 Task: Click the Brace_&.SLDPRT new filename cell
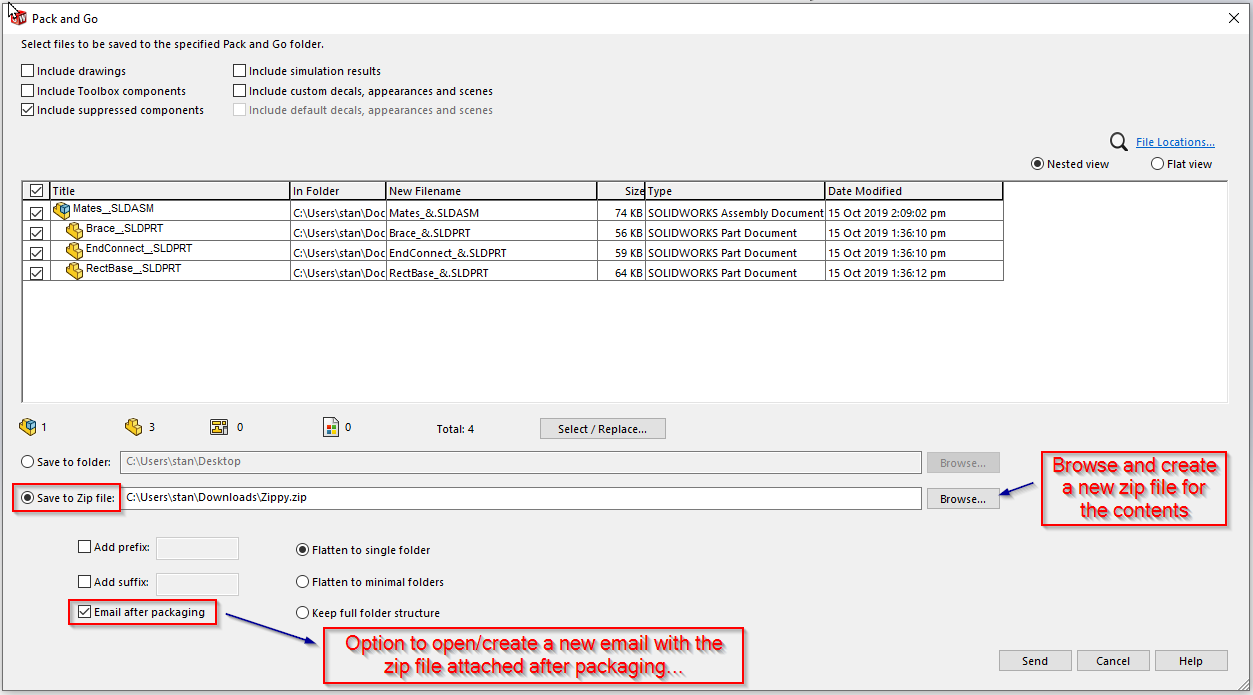click(491, 233)
